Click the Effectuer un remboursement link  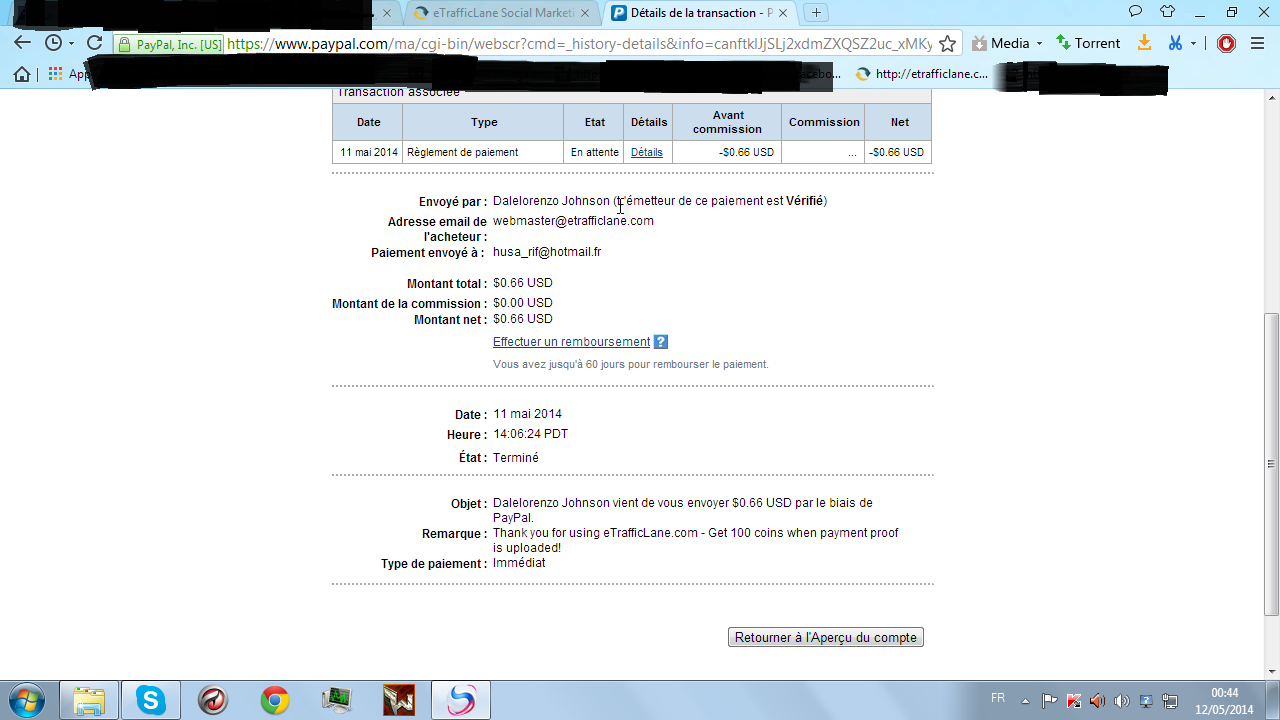point(571,342)
